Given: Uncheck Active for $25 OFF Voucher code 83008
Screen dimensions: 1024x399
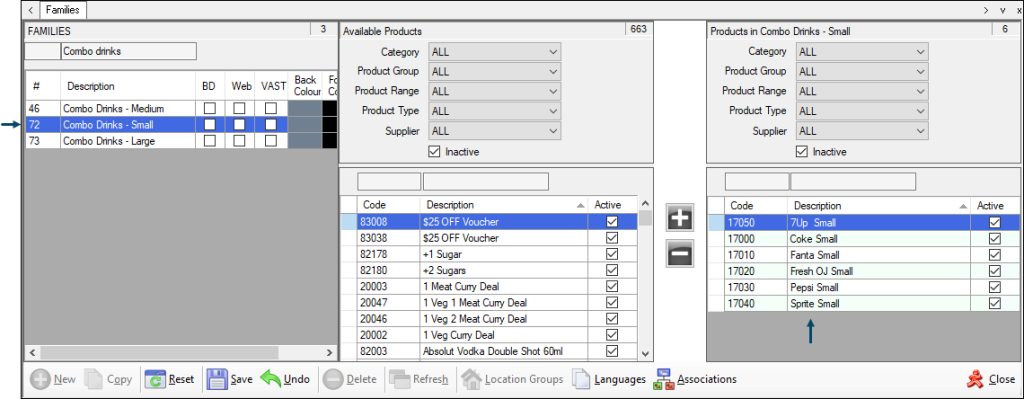Looking at the screenshot, I should pyautogui.click(x=612, y=222).
